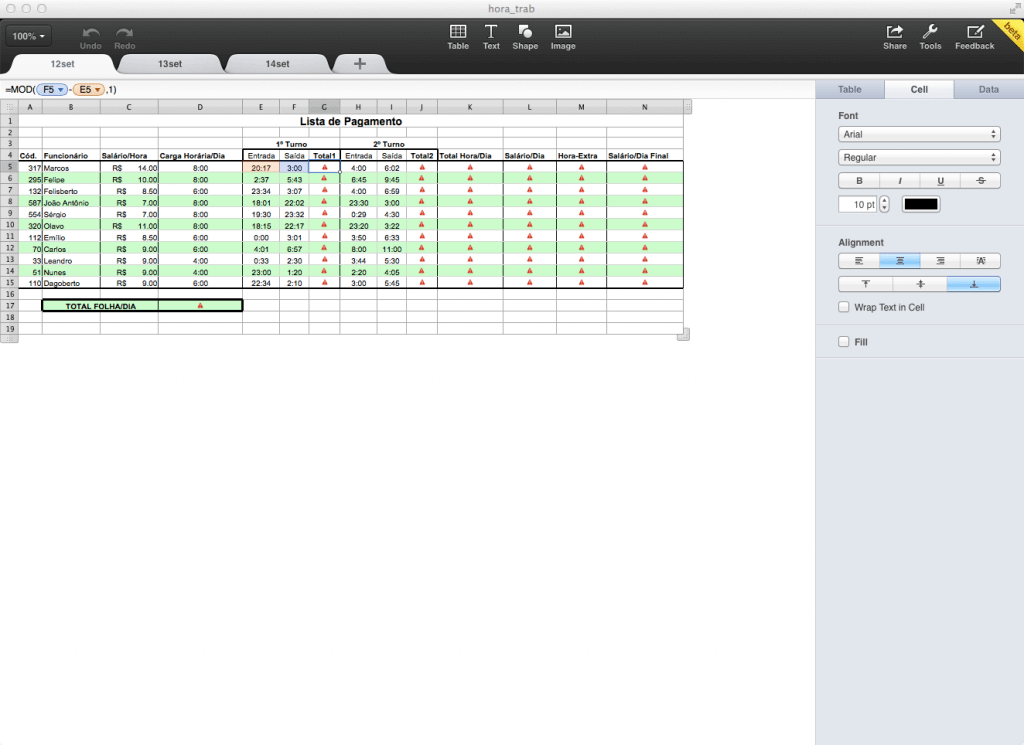
Task: Enable Wrap Text in Cell checkbox
Action: 844,307
